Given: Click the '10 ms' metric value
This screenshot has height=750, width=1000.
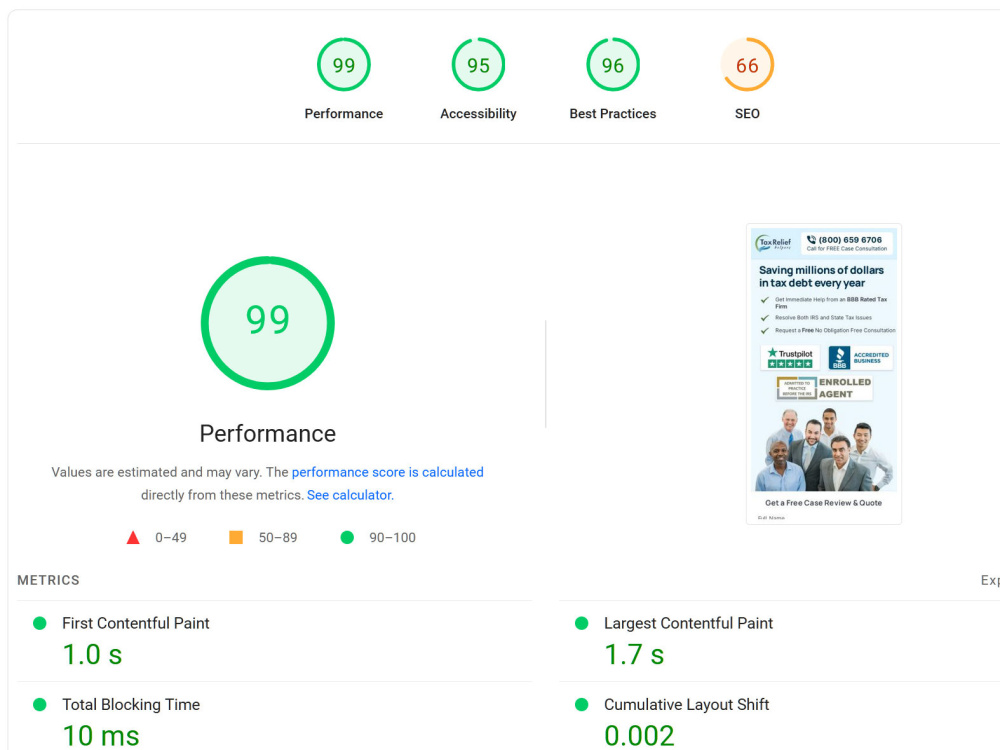Looking at the screenshot, I should [101, 735].
